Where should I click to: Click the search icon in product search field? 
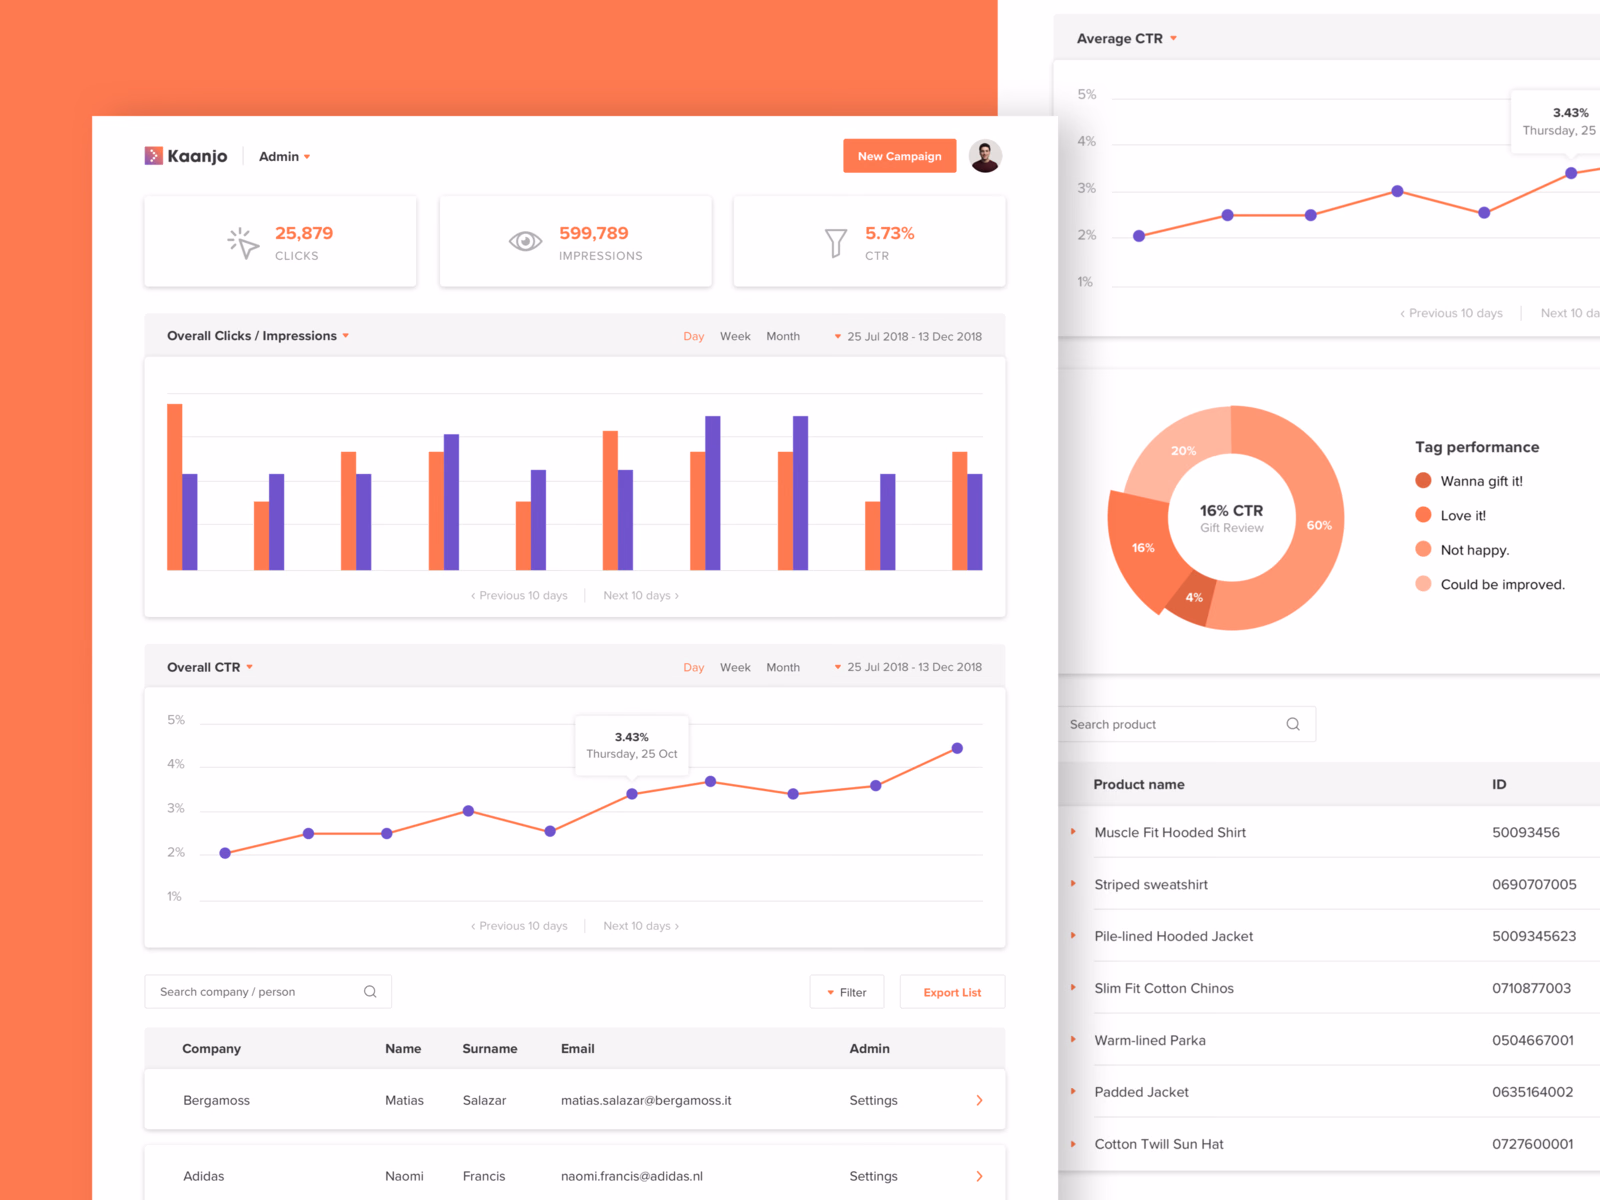[1293, 724]
